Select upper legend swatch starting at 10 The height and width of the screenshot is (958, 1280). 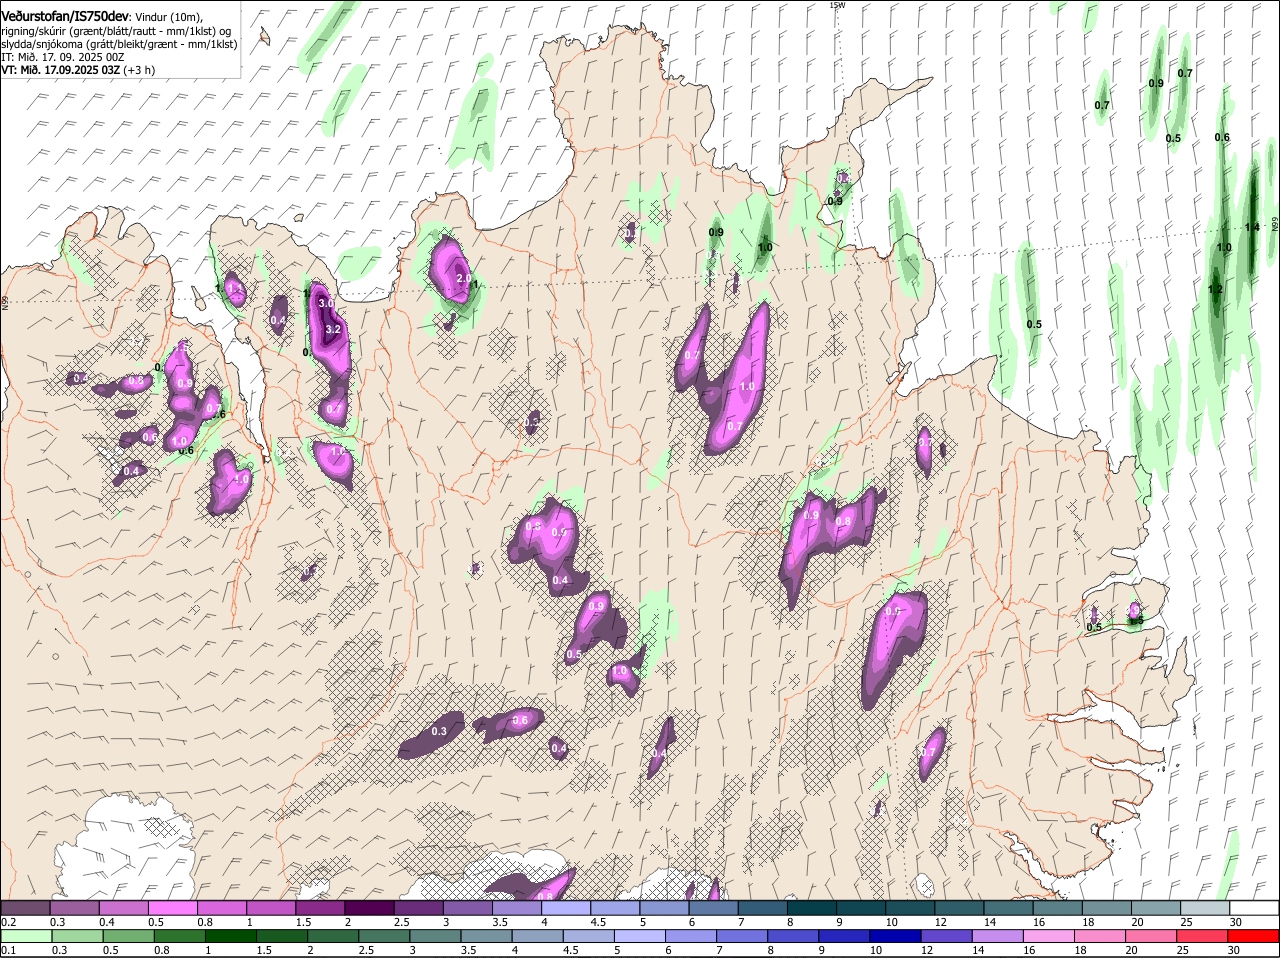(x=910, y=908)
